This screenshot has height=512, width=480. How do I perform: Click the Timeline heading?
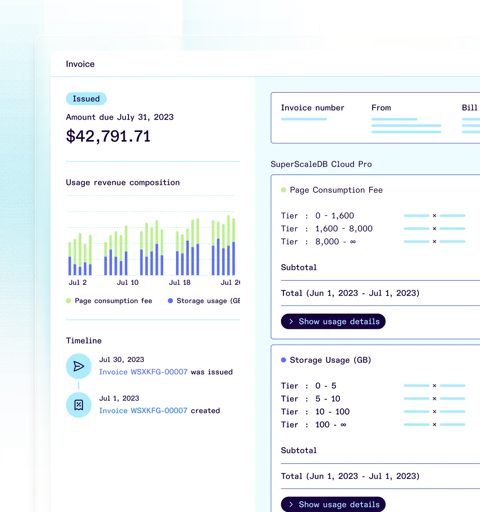tap(84, 341)
